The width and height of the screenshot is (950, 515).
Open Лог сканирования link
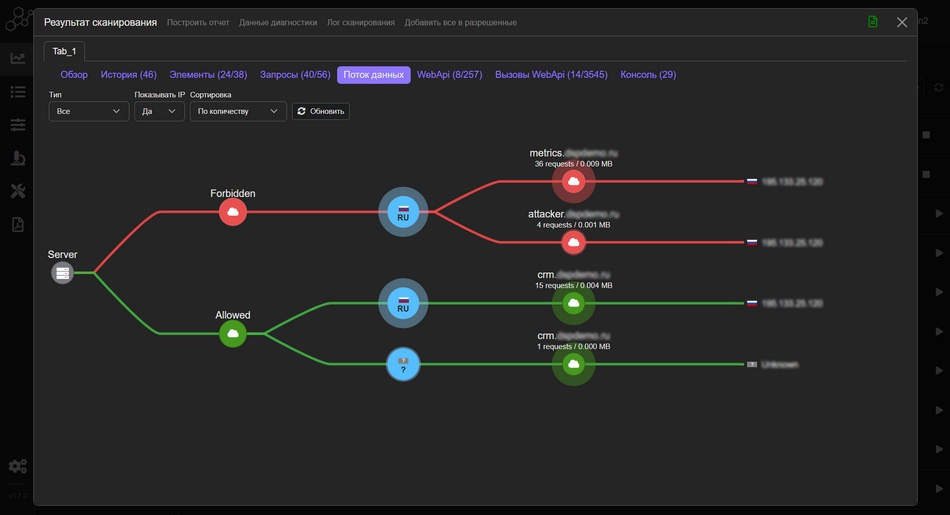(360, 22)
